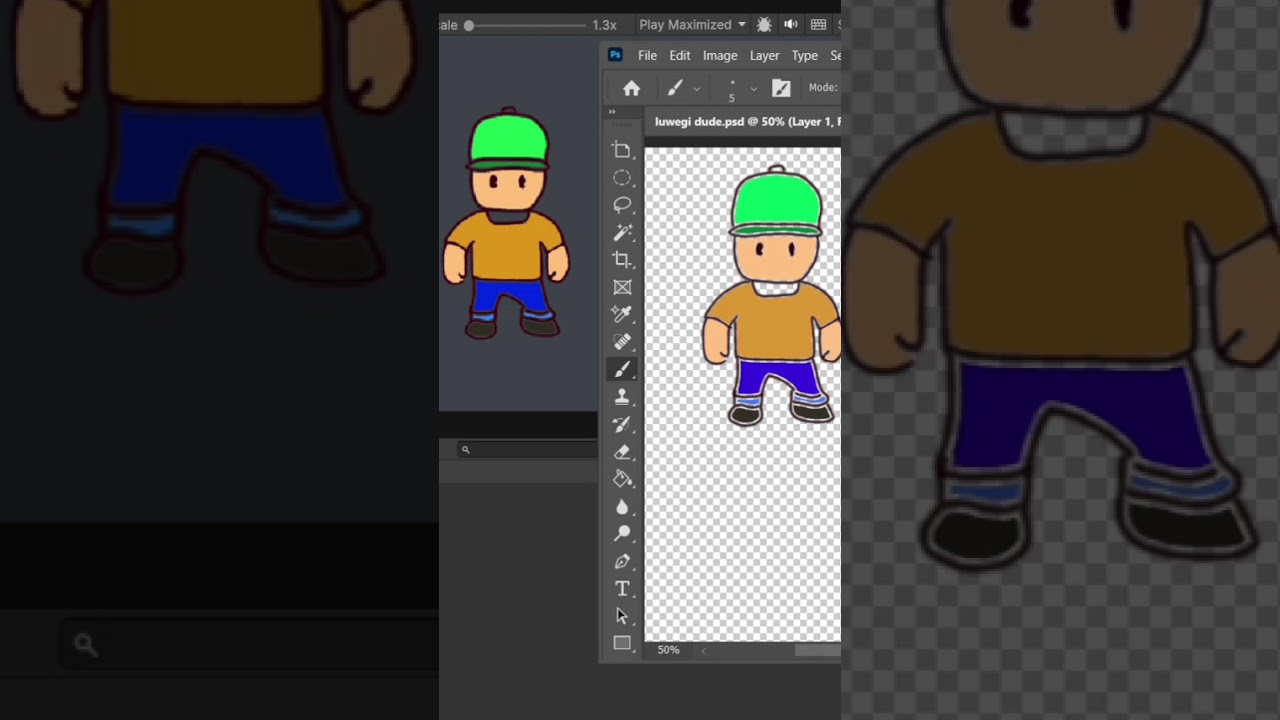Select the Magic Wand tool
Image resolution: width=1280 pixels, height=720 pixels.
pos(622,232)
